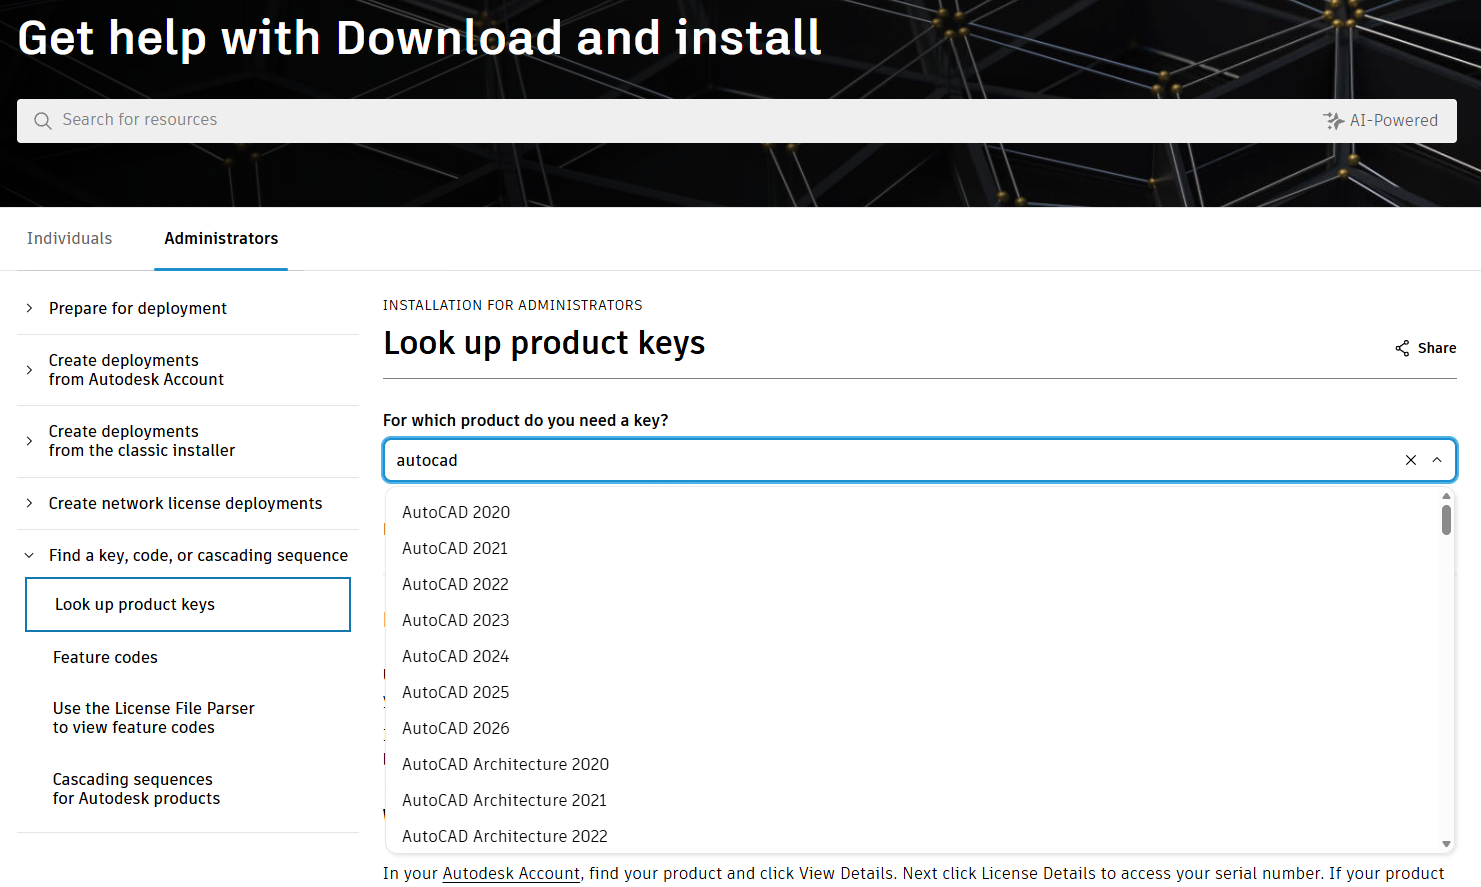
Task: Click the dropdown scrollbar down arrow
Action: click(x=1446, y=845)
